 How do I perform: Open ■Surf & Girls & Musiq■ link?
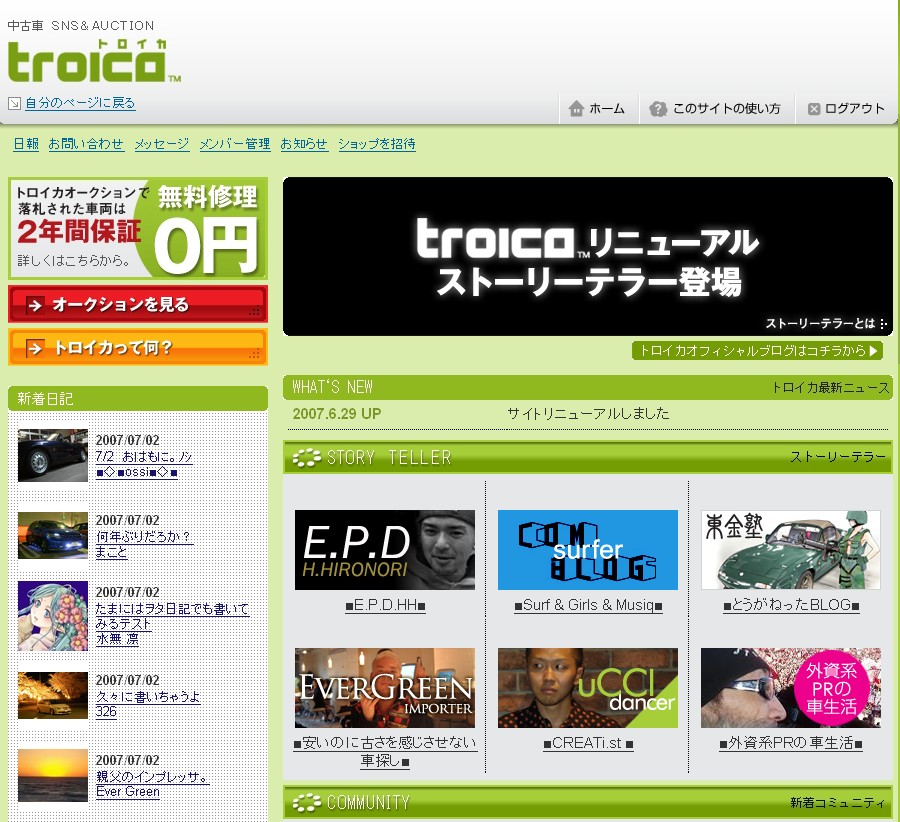[x=588, y=605]
